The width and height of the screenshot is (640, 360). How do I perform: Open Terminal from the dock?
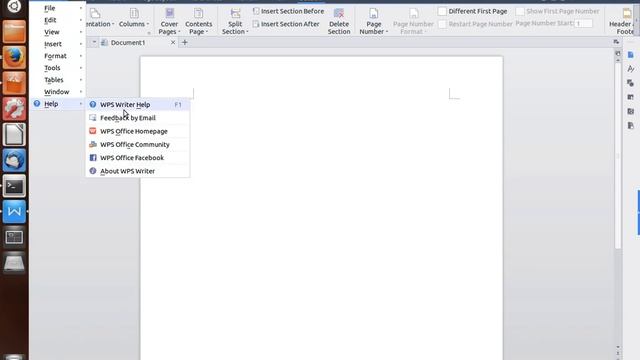coord(14,186)
